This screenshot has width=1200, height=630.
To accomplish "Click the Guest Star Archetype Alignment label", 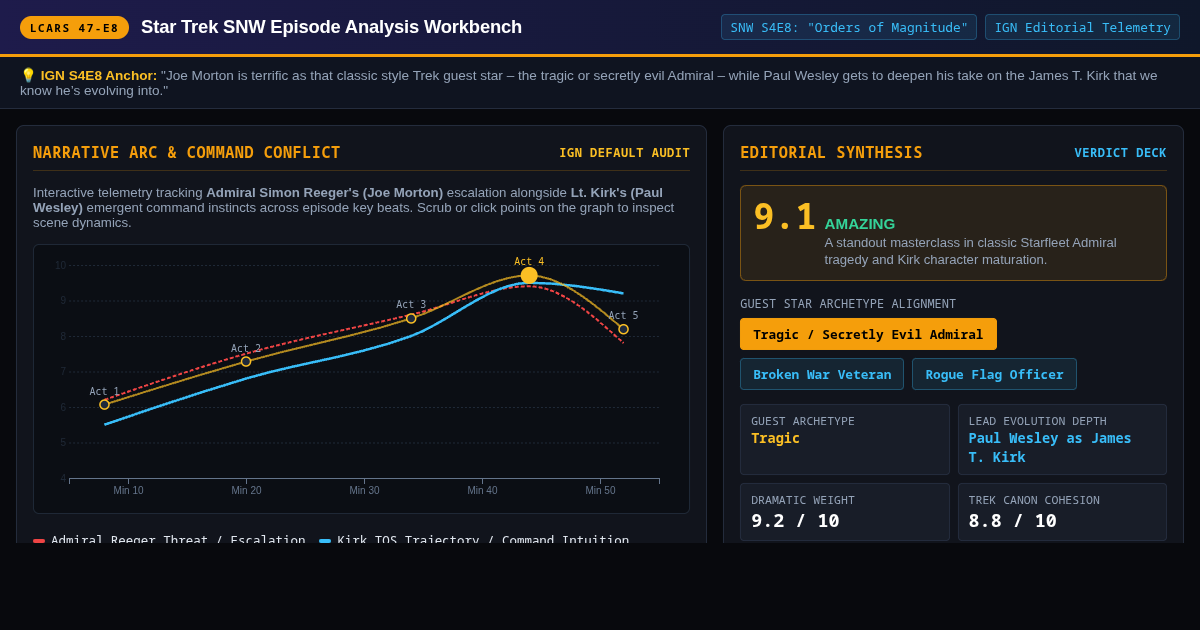I will (848, 304).
